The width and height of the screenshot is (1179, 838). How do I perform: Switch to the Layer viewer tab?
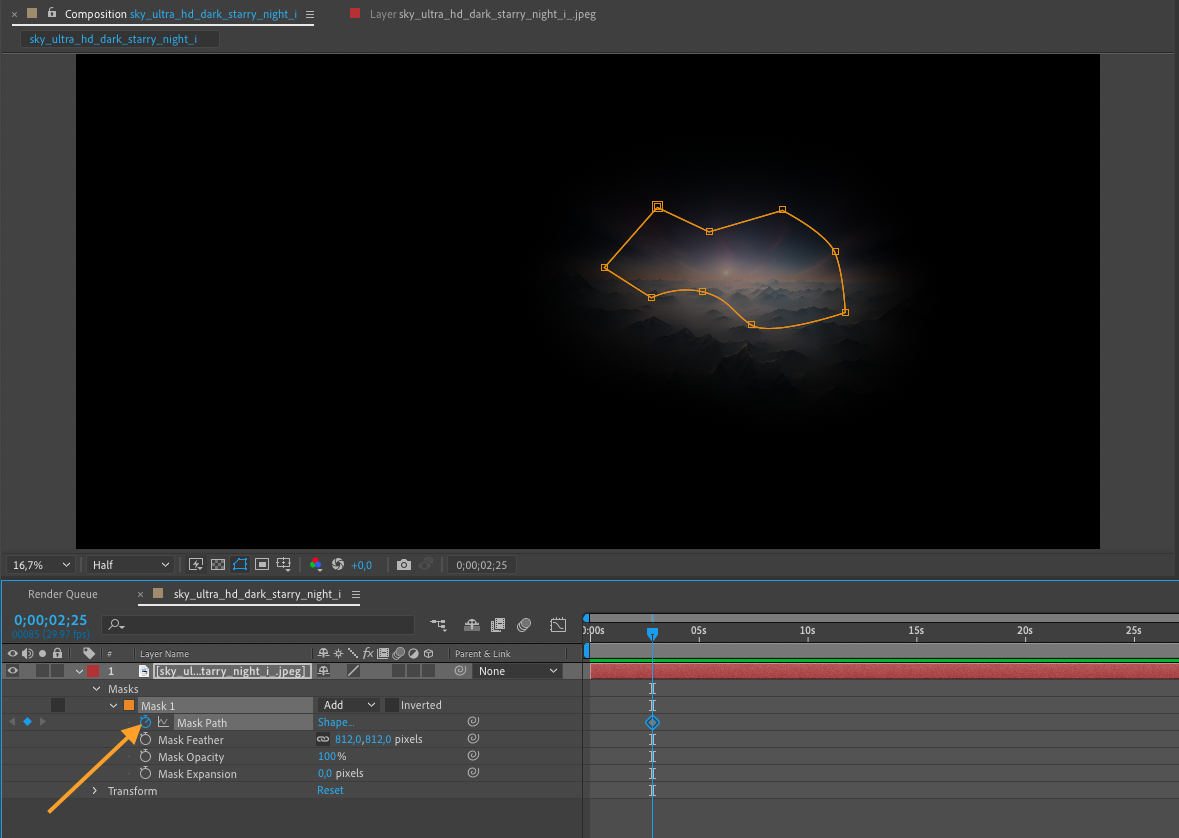click(482, 15)
